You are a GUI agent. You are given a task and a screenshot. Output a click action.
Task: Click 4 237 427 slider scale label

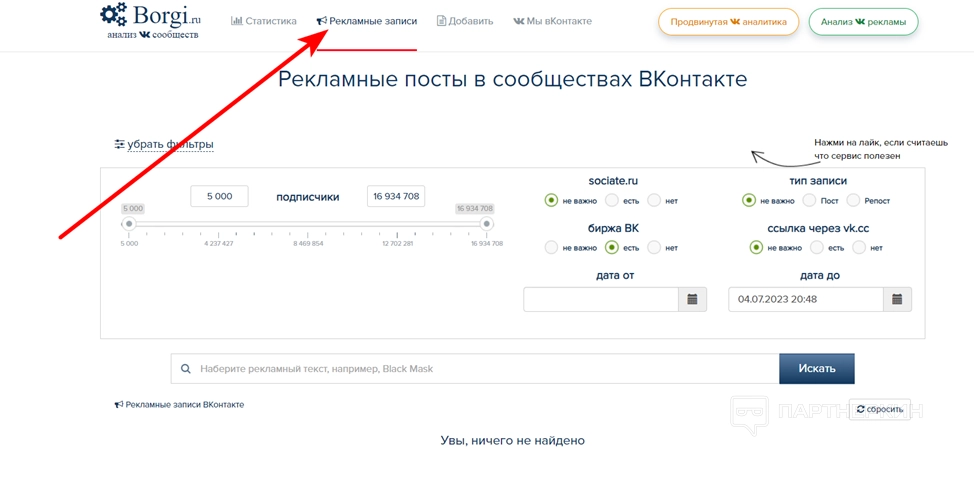[219, 243]
